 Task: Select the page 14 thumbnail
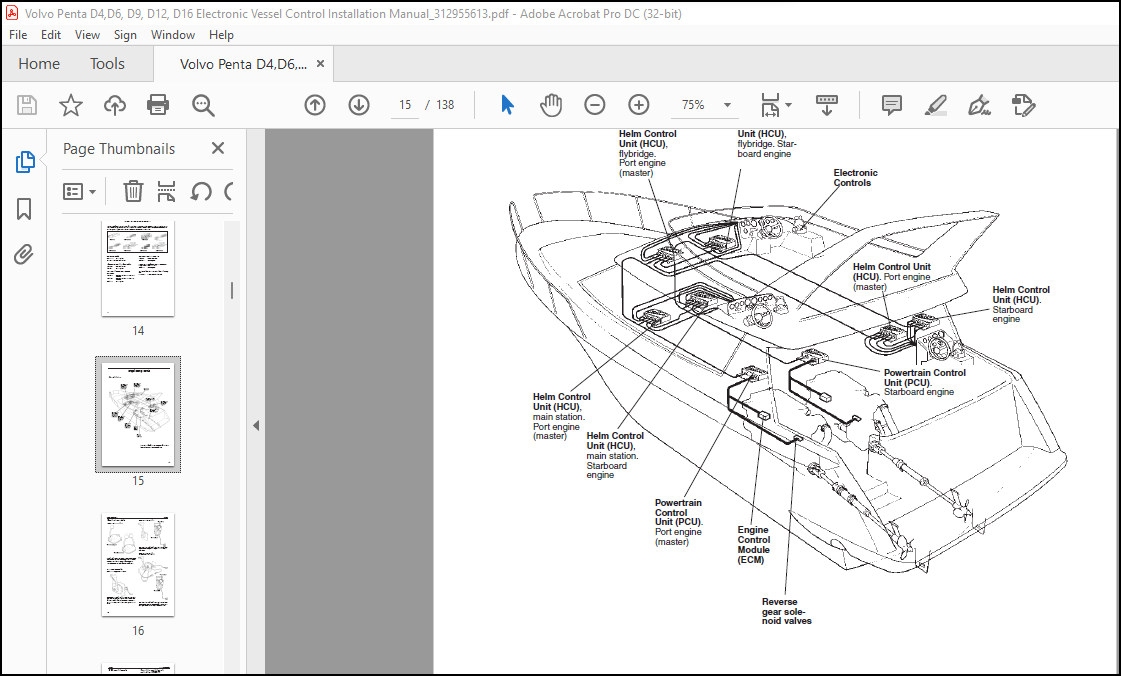138,268
